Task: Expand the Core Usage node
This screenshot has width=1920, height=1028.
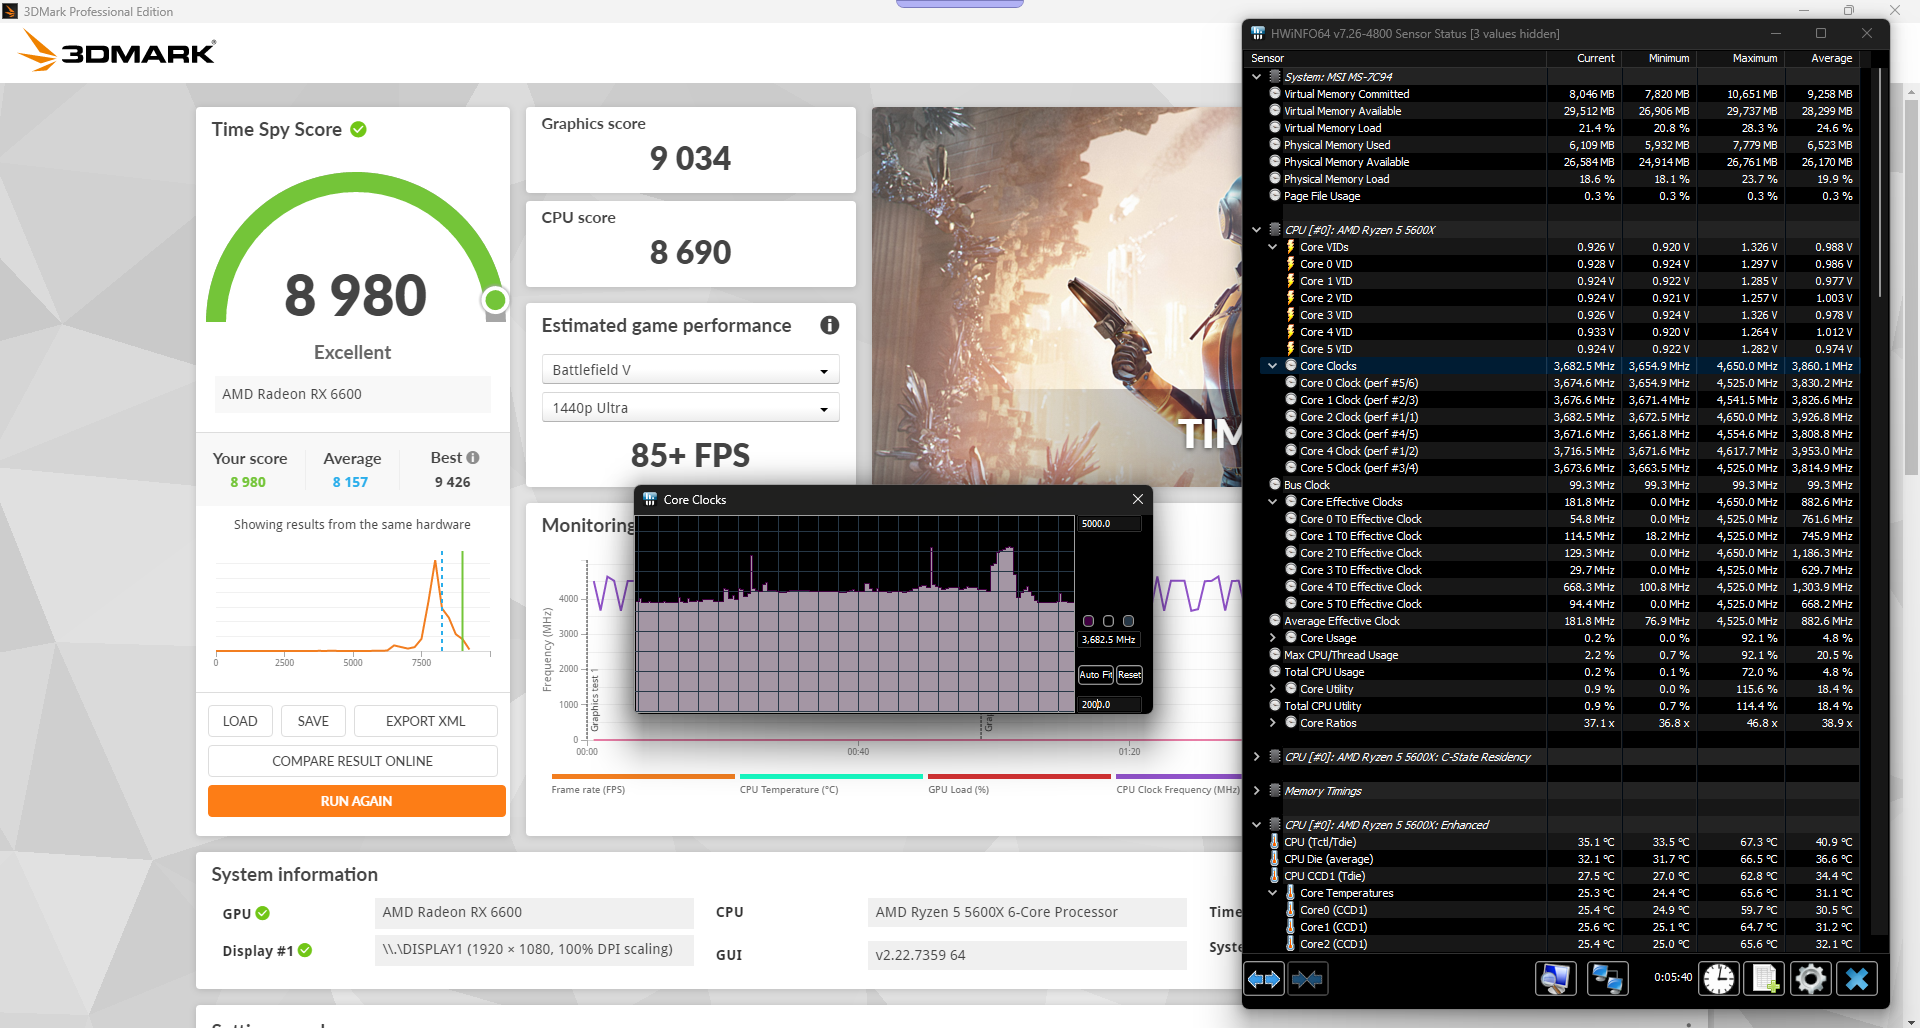Action: (1273, 638)
